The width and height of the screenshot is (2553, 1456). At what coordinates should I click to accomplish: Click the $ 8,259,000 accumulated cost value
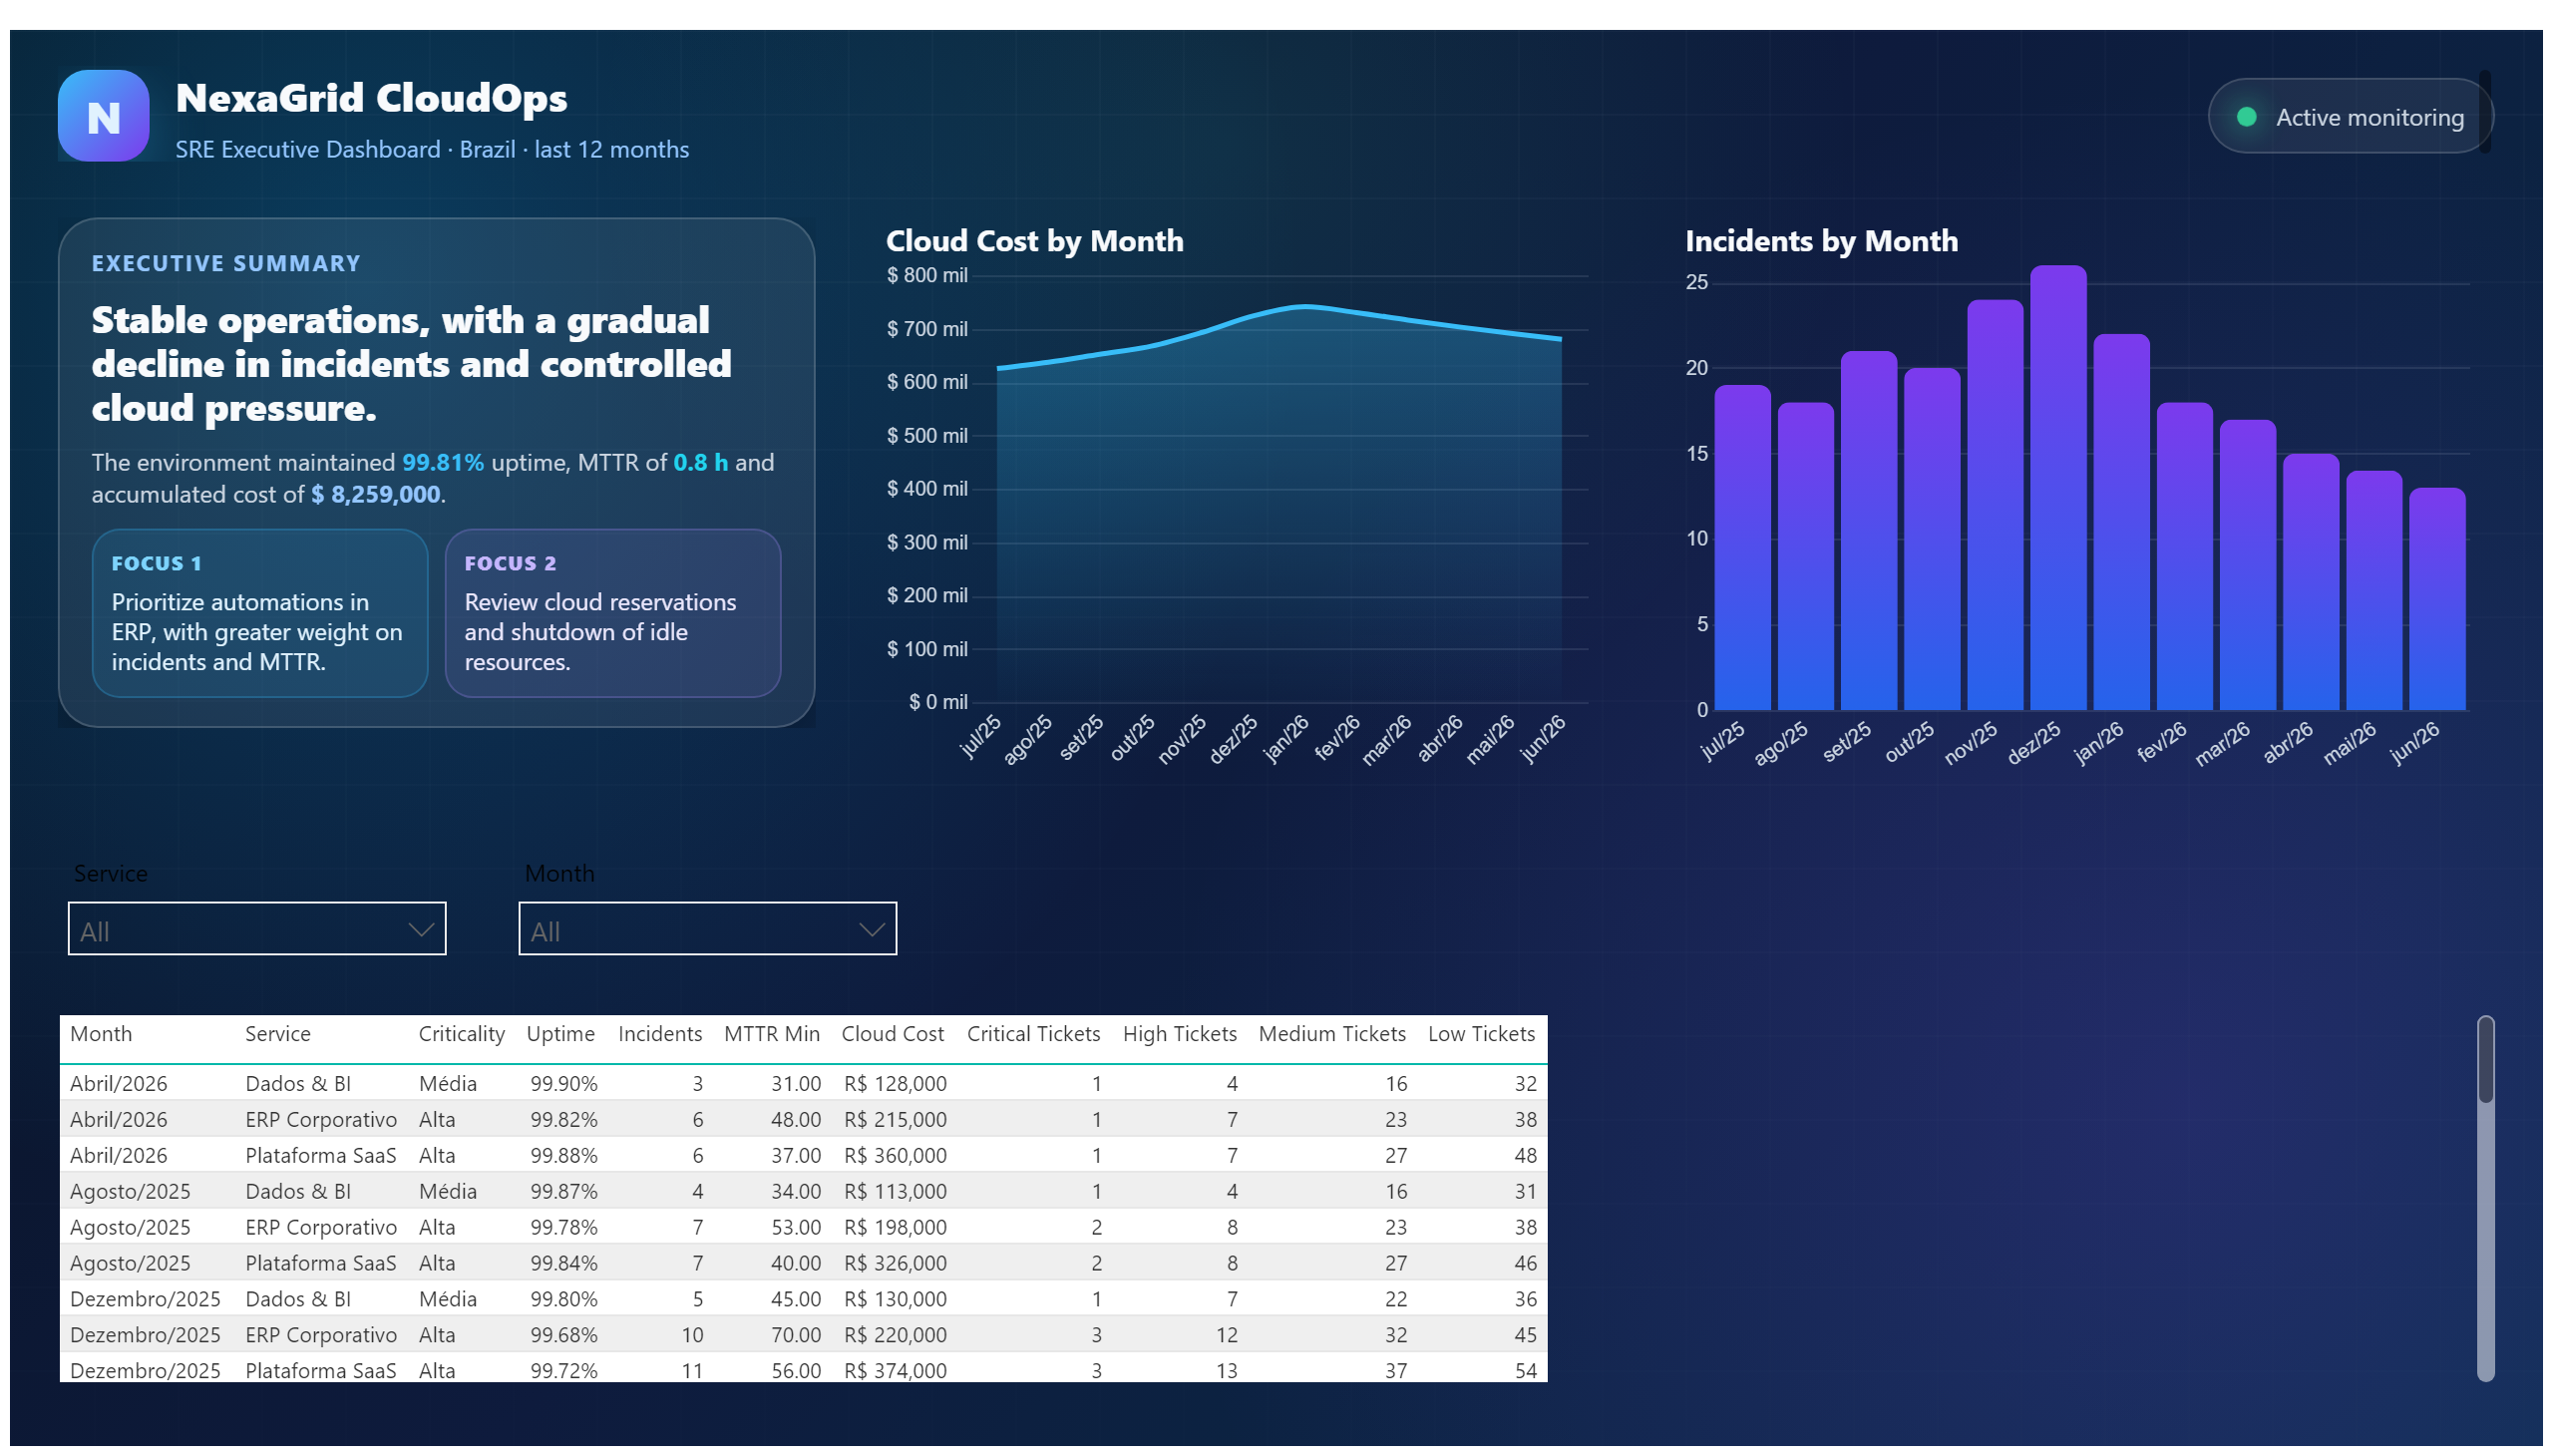click(376, 495)
